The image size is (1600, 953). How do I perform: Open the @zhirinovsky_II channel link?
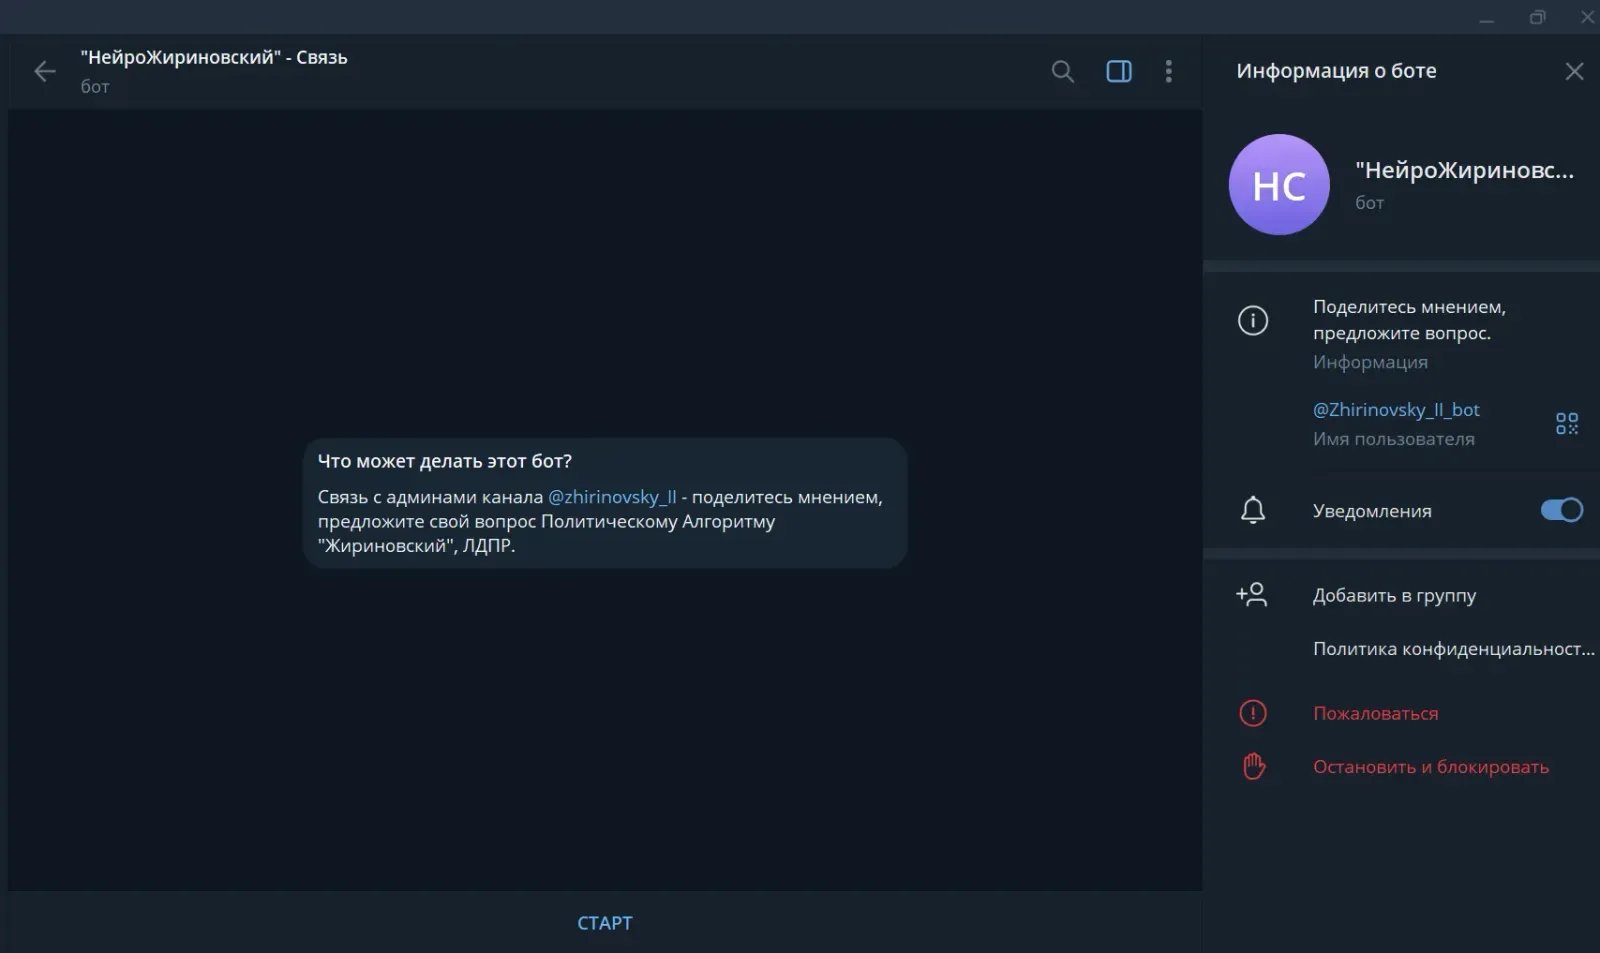click(612, 497)
